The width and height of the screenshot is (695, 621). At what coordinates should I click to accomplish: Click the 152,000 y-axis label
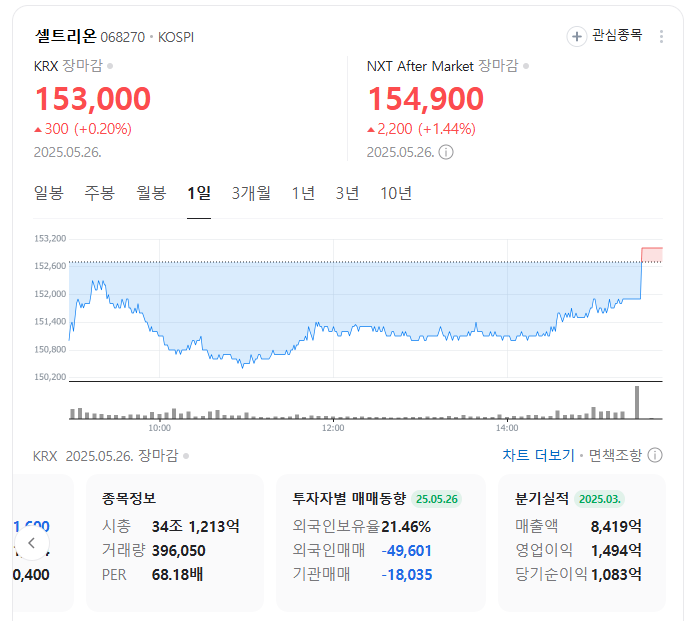[x=50, y=294]
